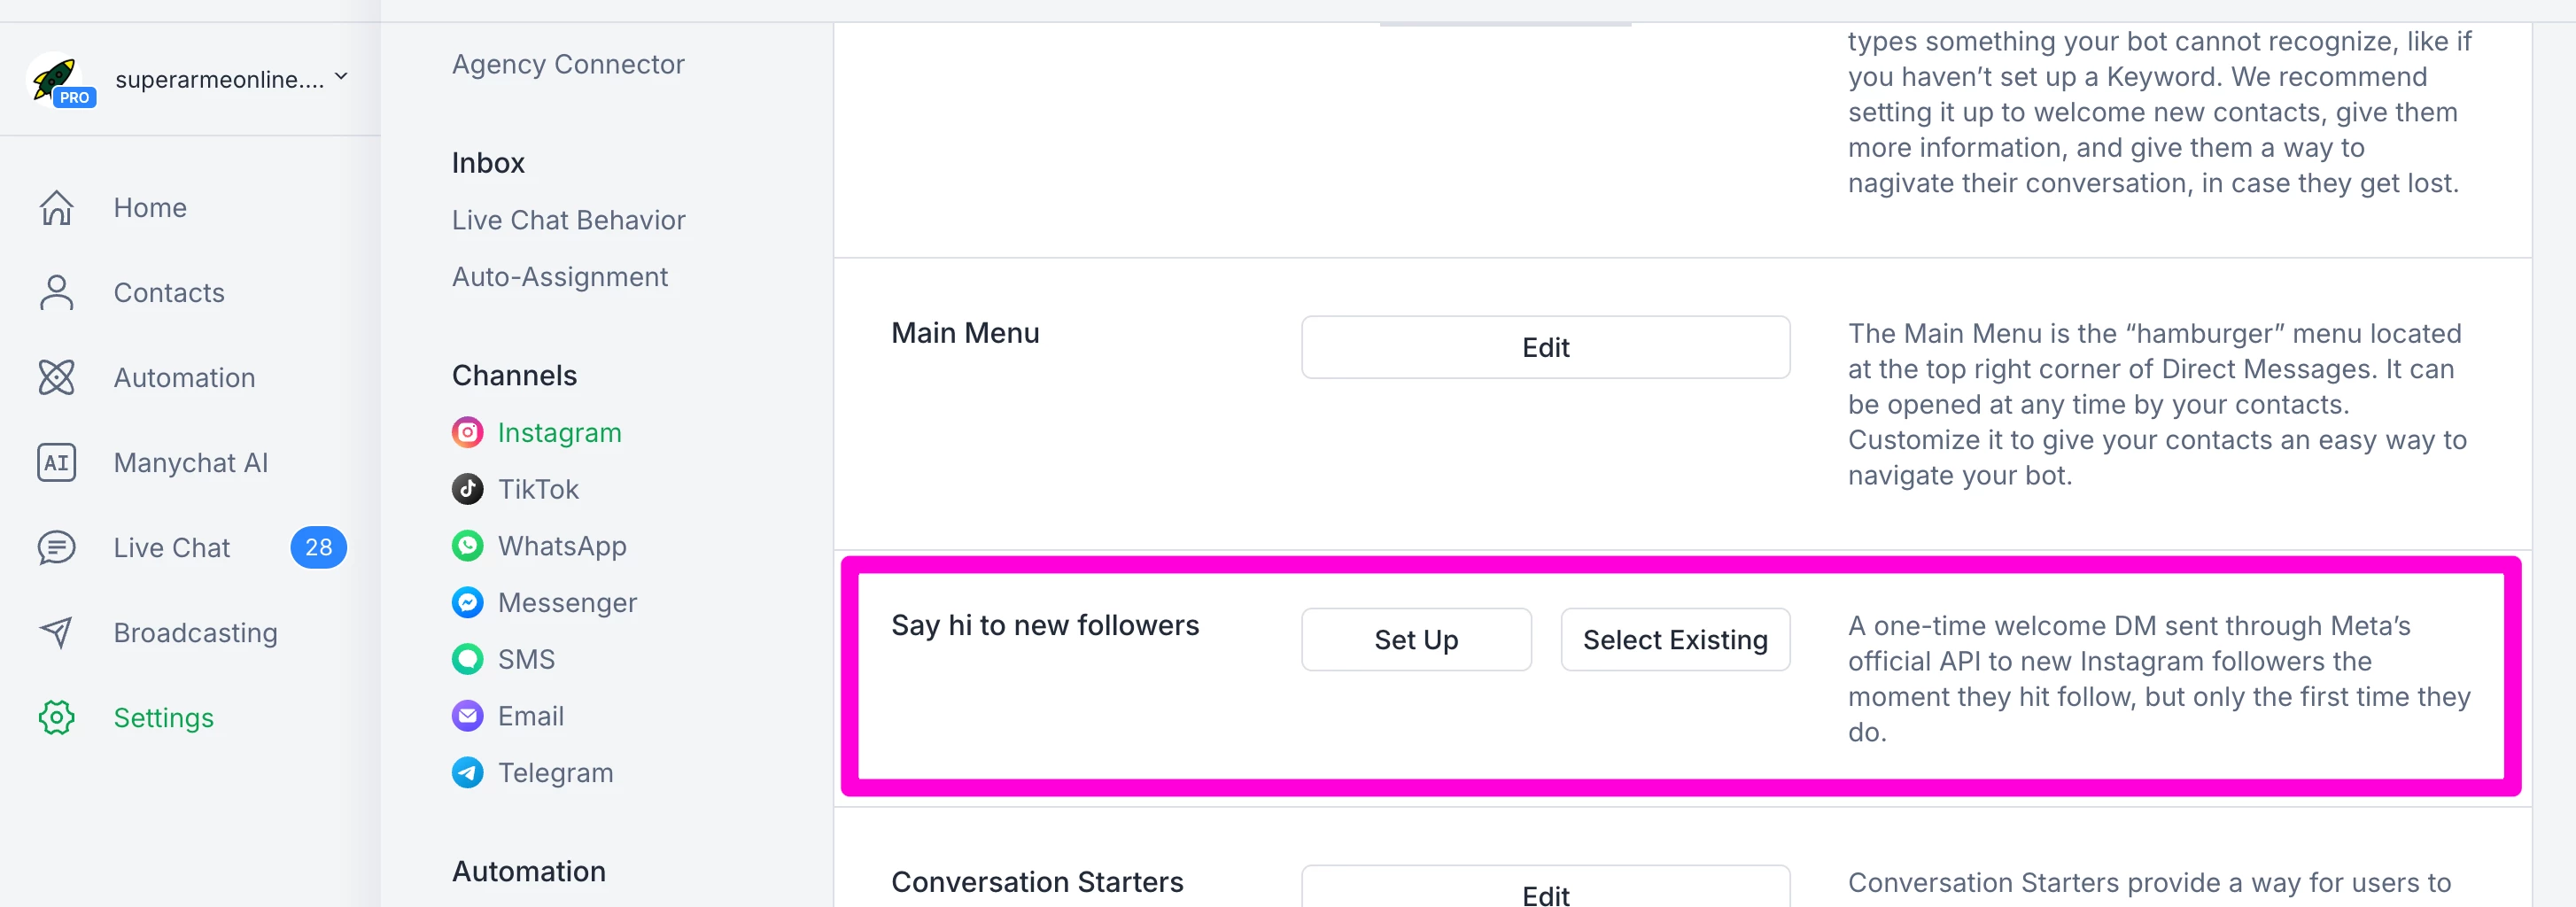This screenshot has height=907, width=2576.
Task: Click the Live Chat 28 unread badge
Action: pyautogui.click(x=318, y=548)
